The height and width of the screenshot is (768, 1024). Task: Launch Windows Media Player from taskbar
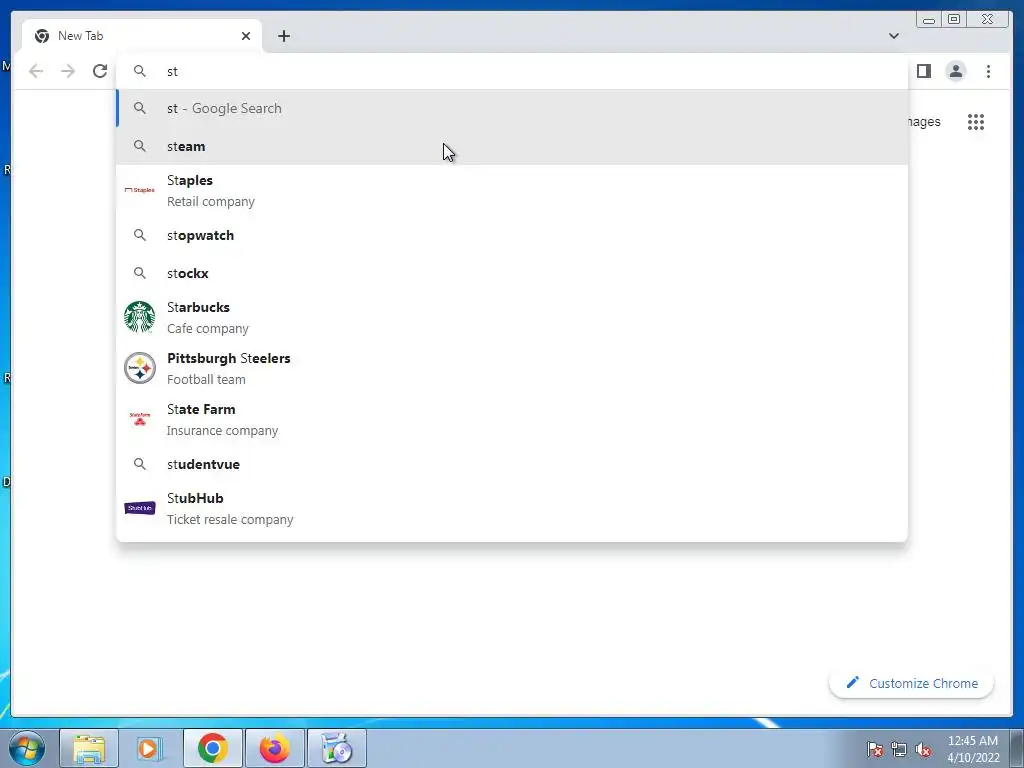tap(150, 748)
